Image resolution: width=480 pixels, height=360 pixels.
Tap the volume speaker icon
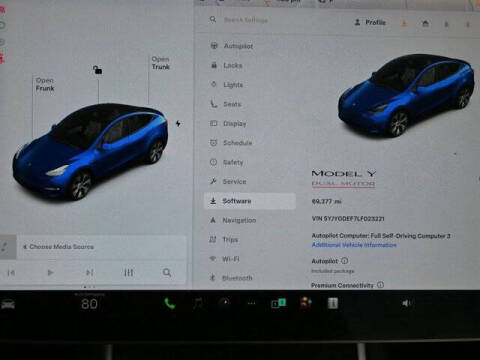click(x=406, y=303)
